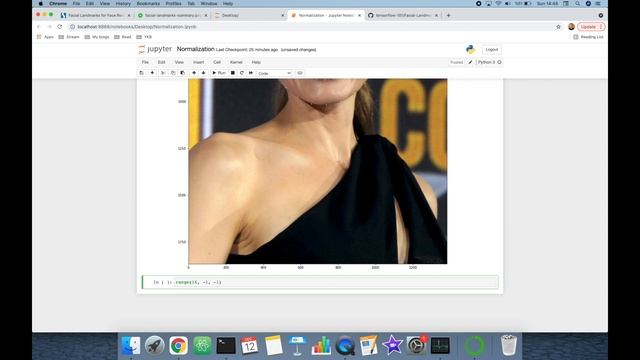
Task: Open the Chrome profile avatar
Action: coord(571,27)
